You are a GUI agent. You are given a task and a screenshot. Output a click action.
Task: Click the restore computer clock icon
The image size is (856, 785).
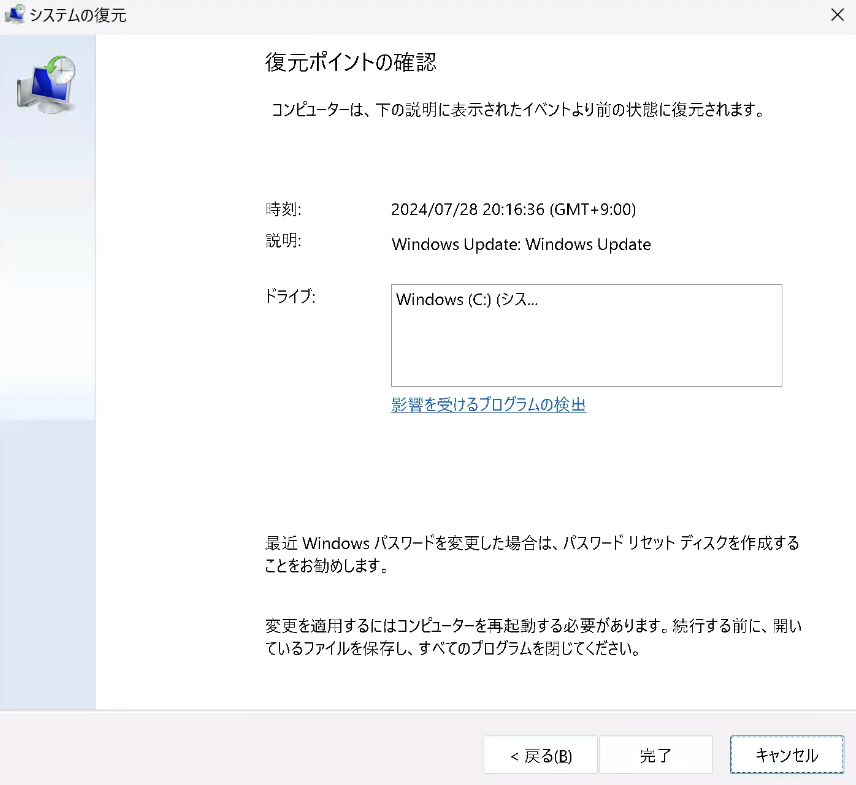(46, 84)
